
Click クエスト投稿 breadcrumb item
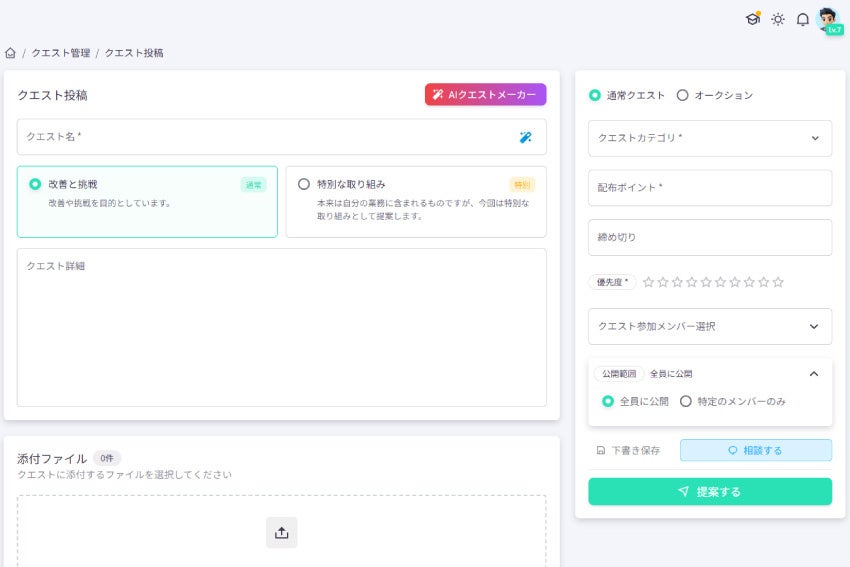point(134,53)
